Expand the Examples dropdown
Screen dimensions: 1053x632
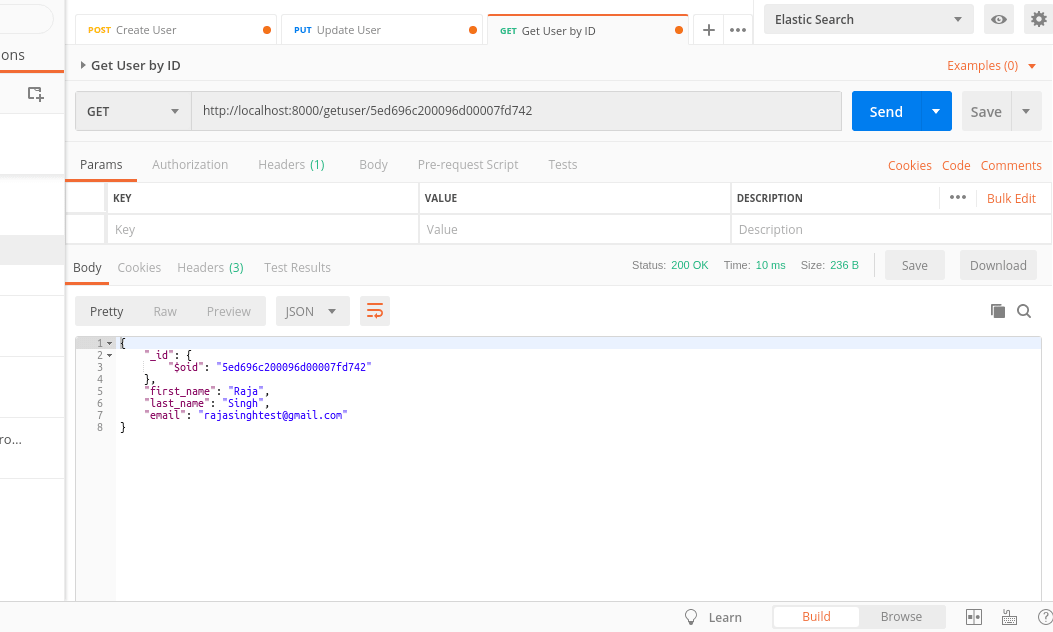(x=990, y=65)
